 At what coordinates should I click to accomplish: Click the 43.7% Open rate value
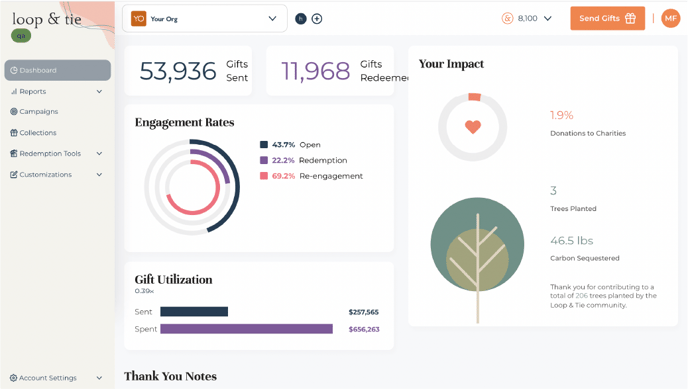pos(283,145)
